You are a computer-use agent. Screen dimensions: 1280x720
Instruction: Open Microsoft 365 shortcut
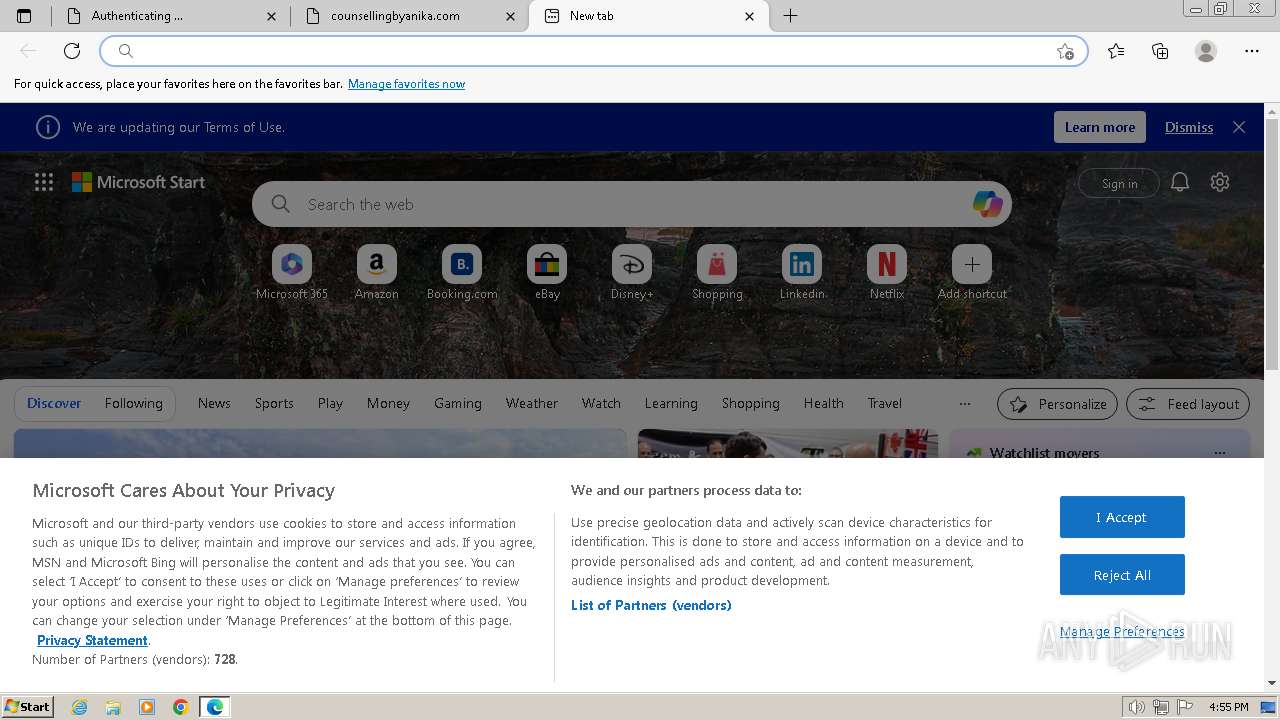(292, 272)
